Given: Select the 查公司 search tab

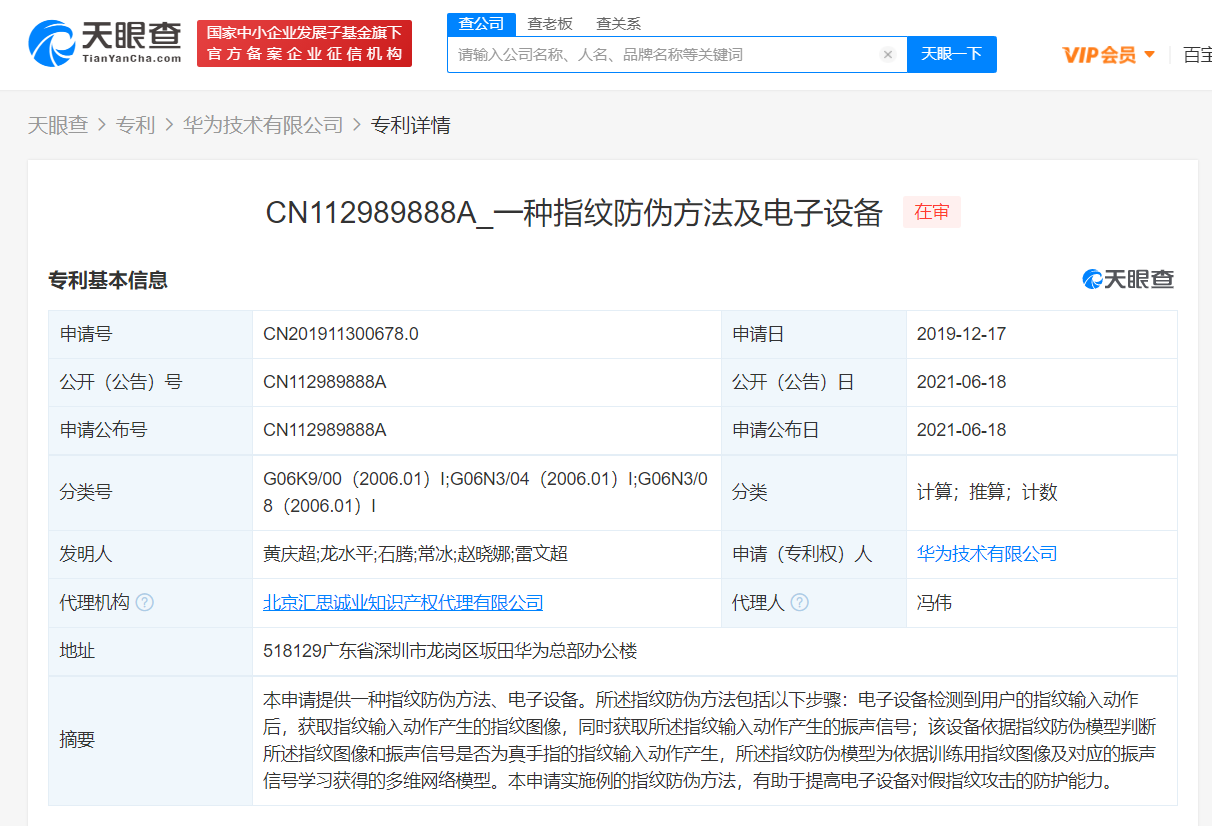Looking at the screenshot, I should click(x=481, y=23).
